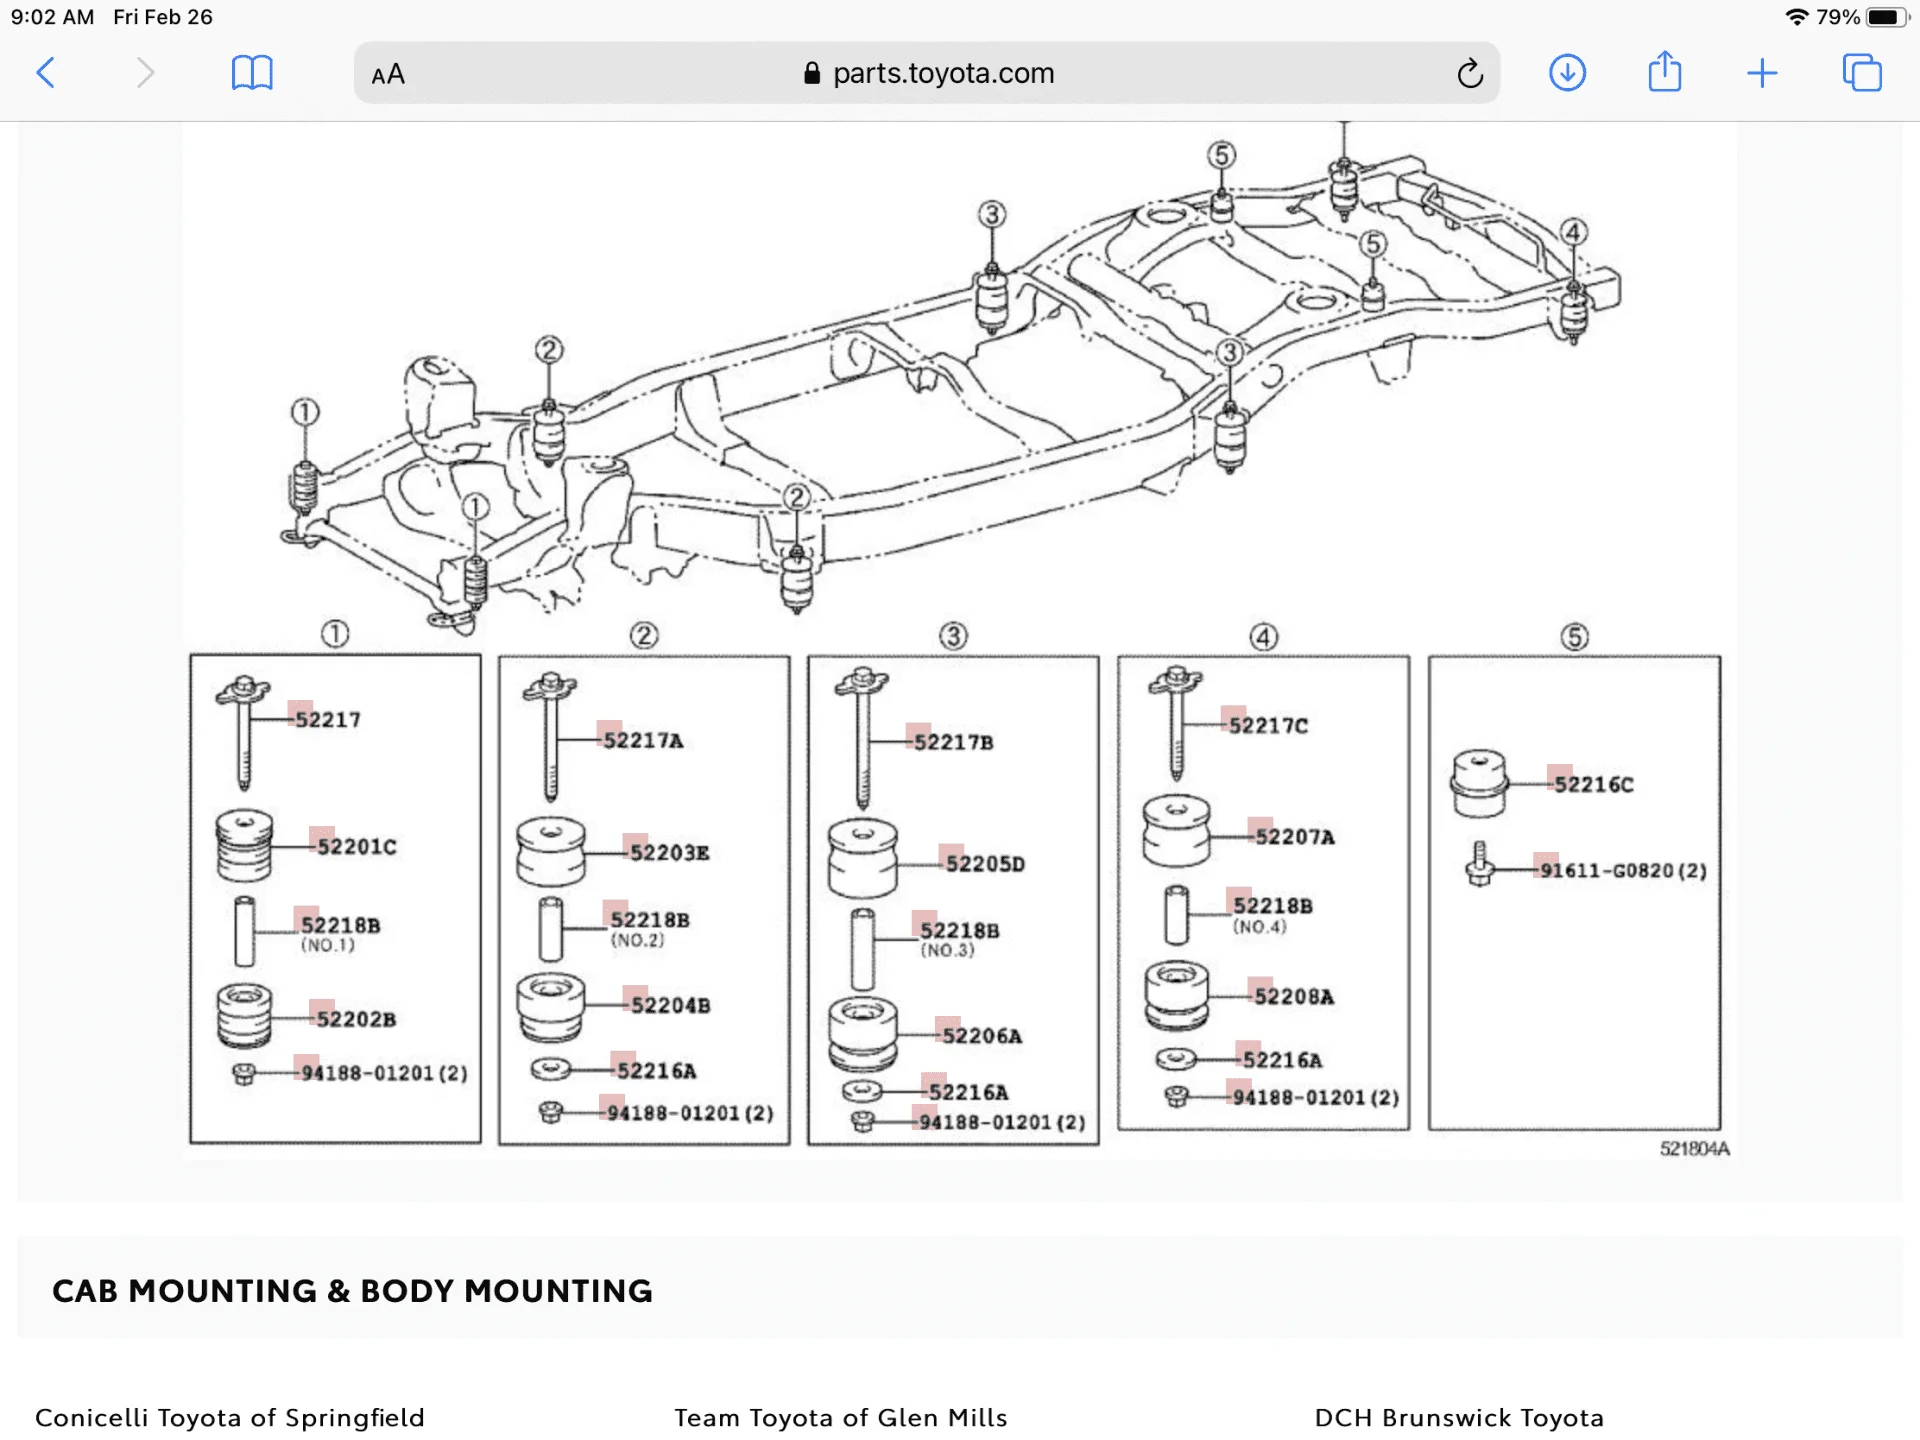Open Team Toyota of Glen Mills

(840, 1417)
